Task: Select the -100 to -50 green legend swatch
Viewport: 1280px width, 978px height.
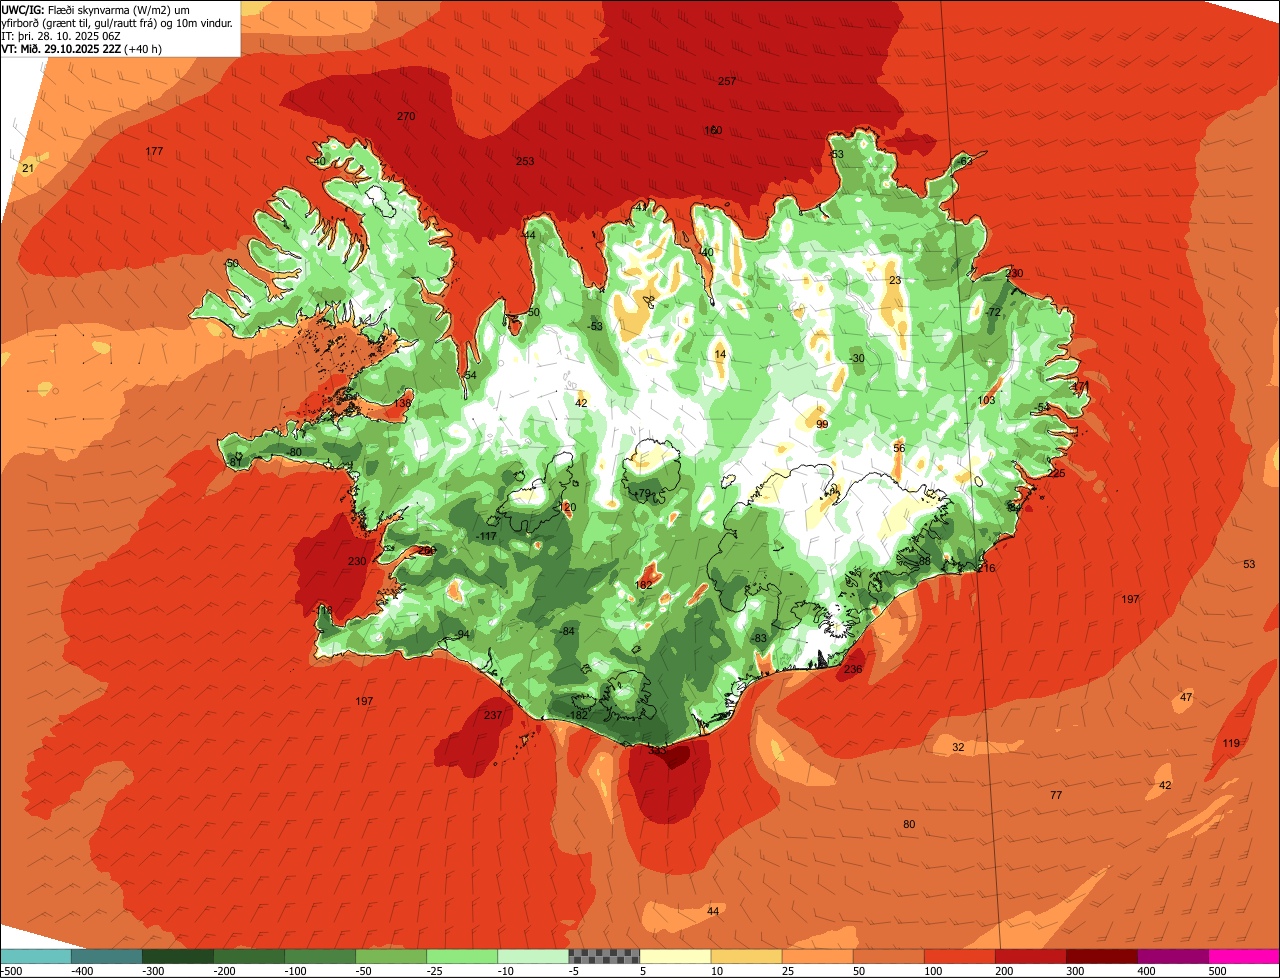Action: click(319, 956)
